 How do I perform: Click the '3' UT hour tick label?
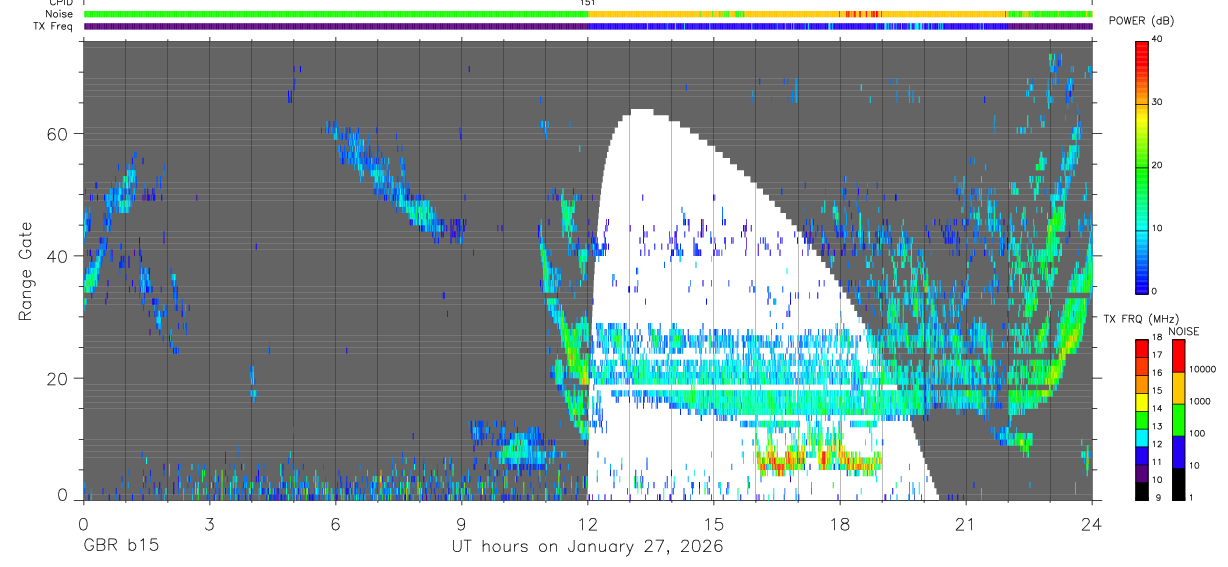[x=209, y=523]
